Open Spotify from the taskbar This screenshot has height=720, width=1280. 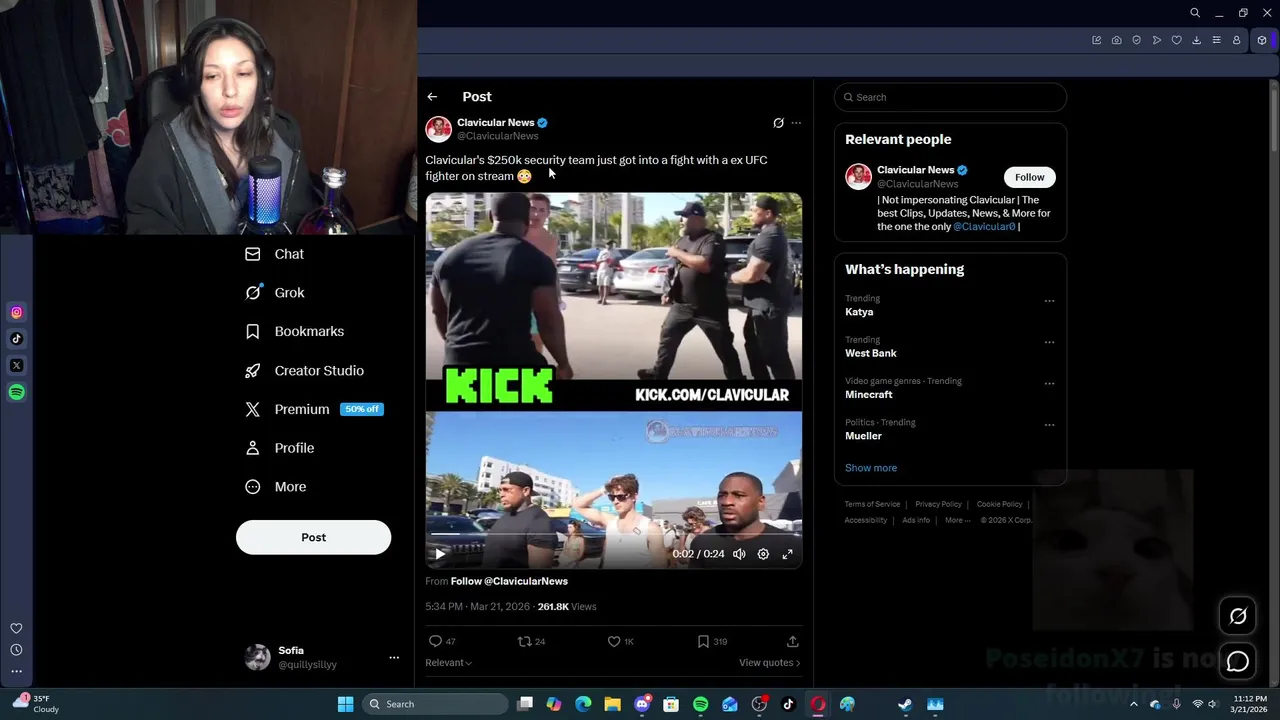pyautogui.click(x=700, y=704)
